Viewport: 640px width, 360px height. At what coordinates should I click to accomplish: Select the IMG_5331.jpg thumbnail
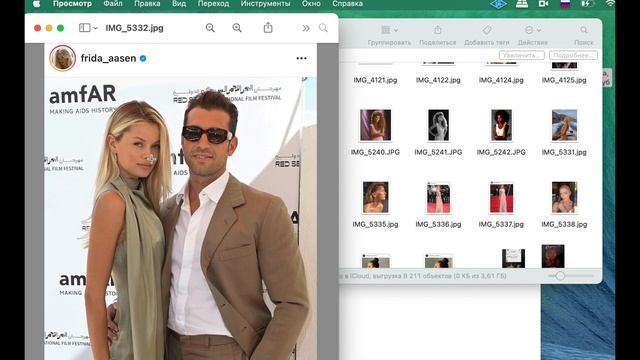point(564,125)
